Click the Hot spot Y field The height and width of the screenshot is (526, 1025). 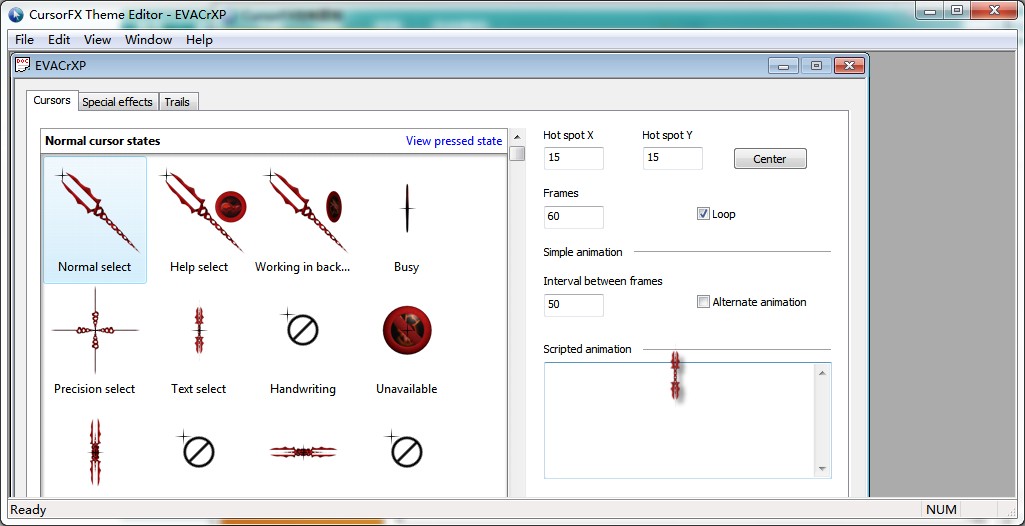click(673, 158)
